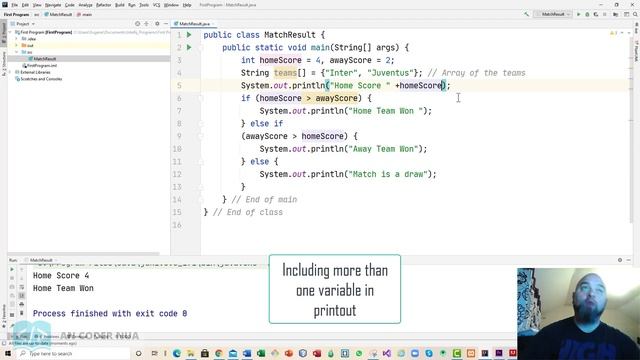
Task: Click the warnings indicator in editor corner
Action: tap(613, 33)
